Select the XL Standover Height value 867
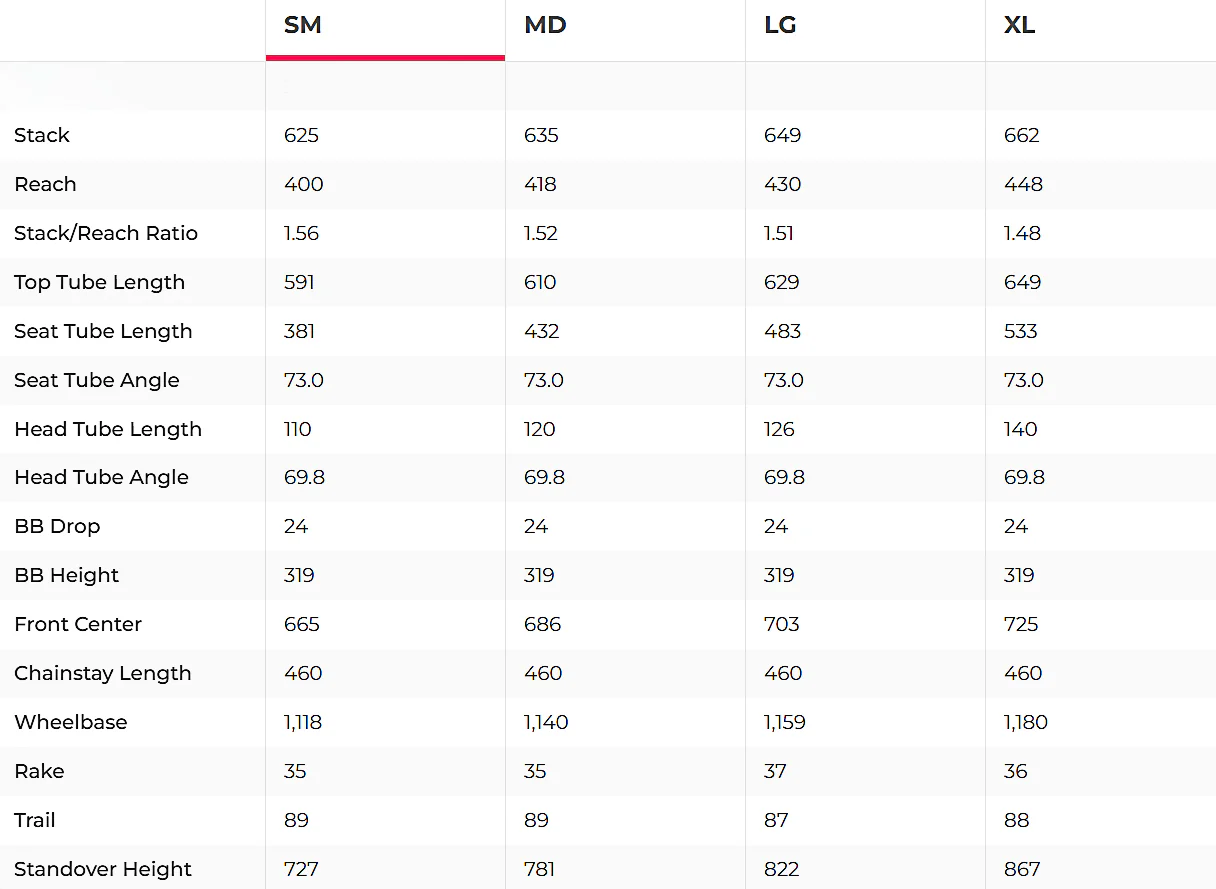 (x=1022, y=869)
